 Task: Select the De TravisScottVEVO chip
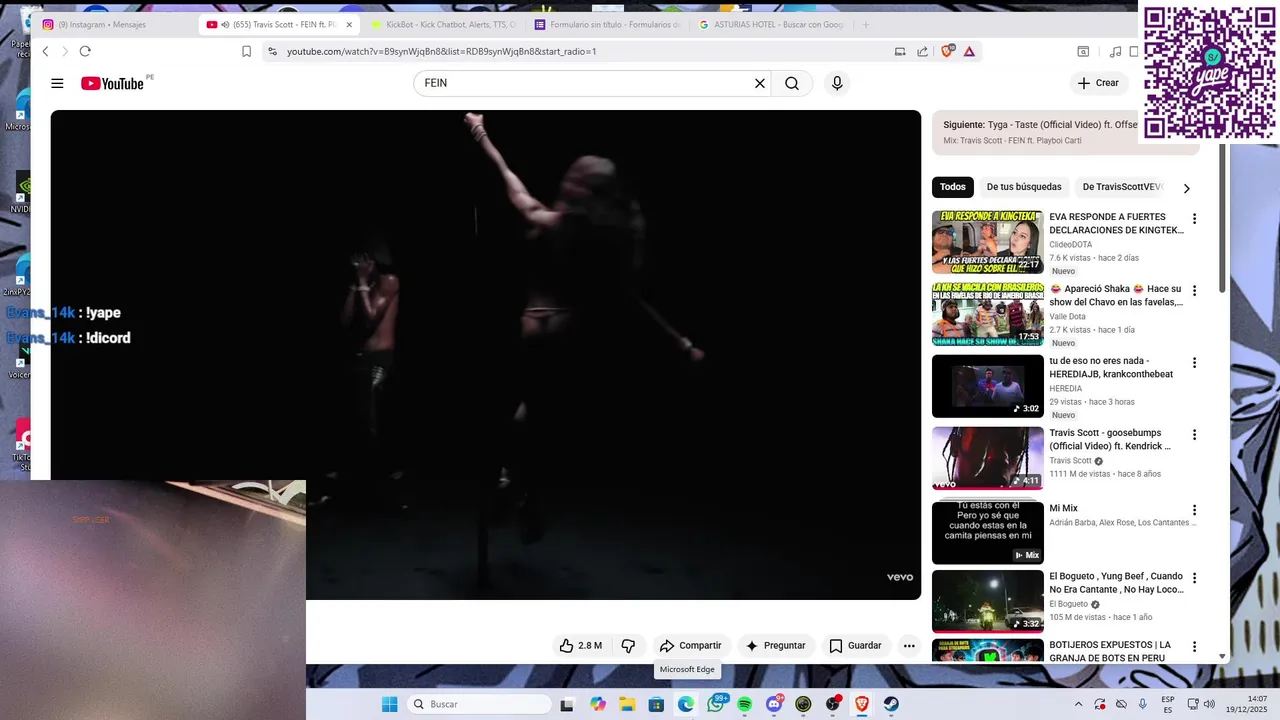pos(1122,187)
